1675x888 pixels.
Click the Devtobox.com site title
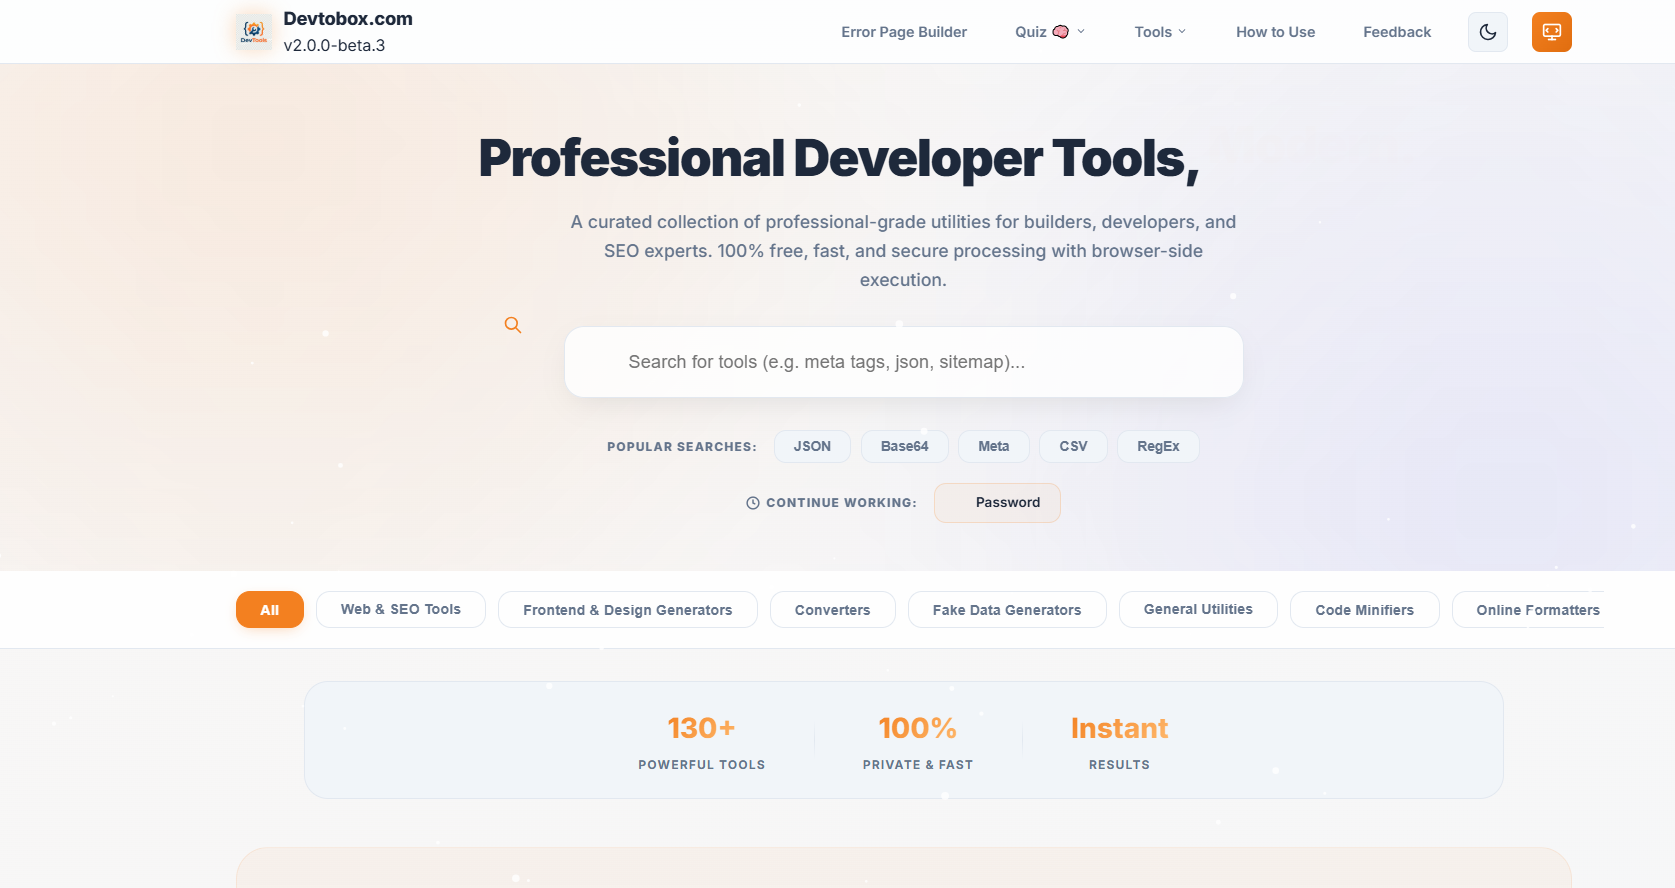348,19
